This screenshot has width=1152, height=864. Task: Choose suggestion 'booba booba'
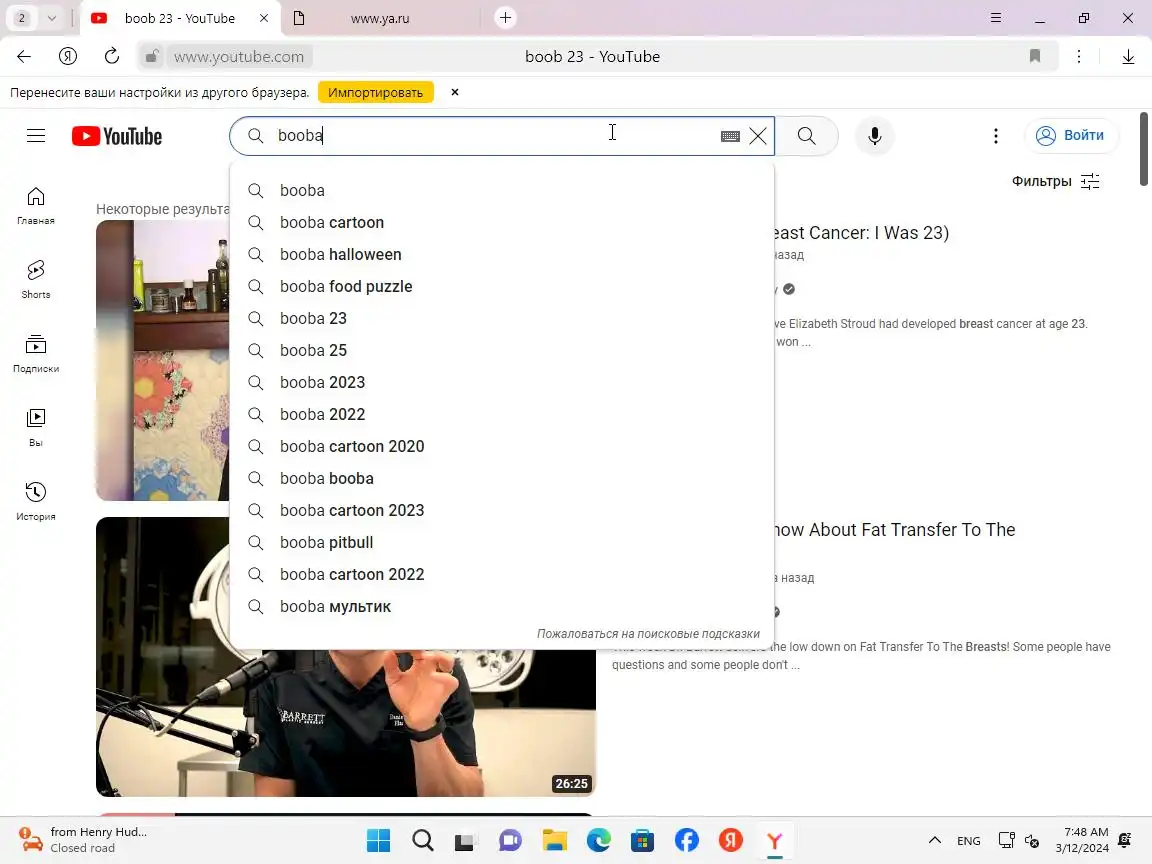[x=502, y=478]
